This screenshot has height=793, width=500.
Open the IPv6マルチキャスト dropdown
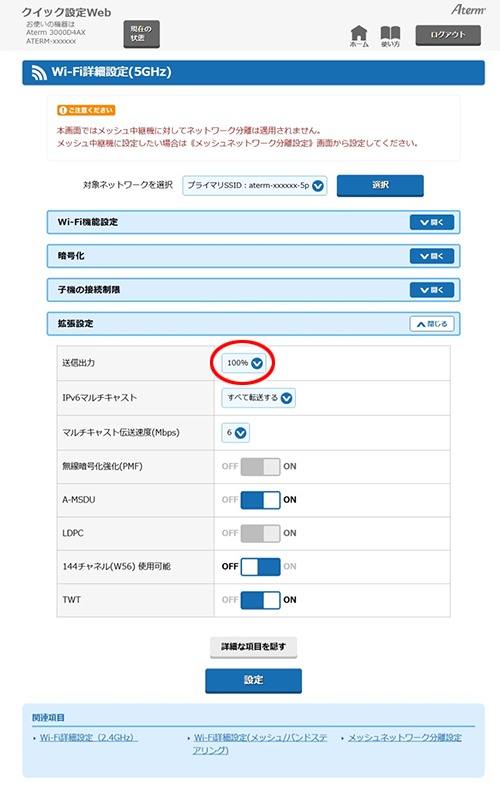258,398
